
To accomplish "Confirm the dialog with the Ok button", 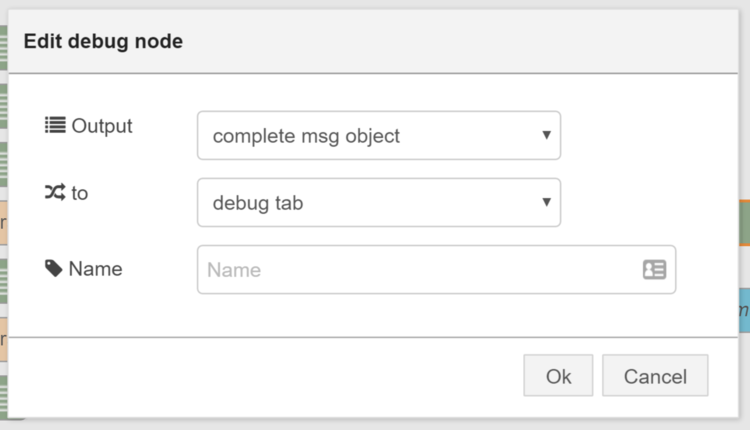I will (x=558, y=375).
